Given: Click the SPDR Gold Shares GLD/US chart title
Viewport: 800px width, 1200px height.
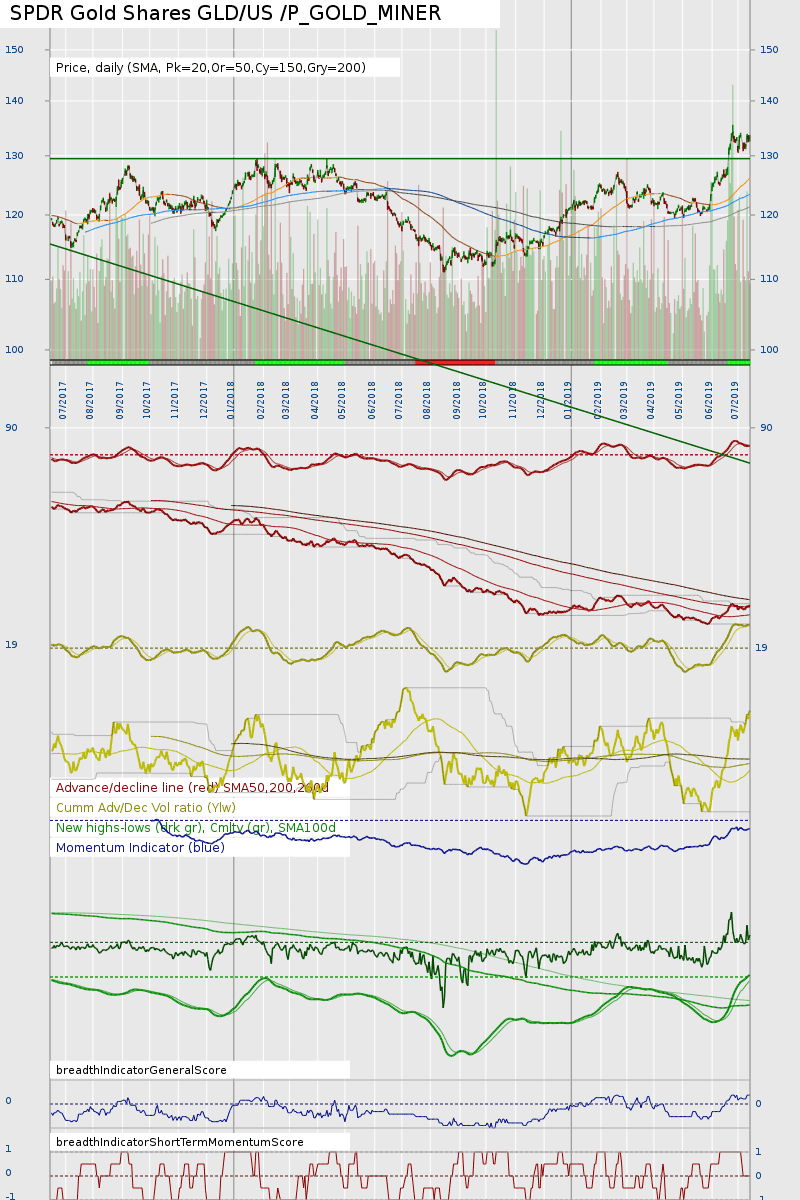Looking at the screenshot, I should tap(226, 13).
